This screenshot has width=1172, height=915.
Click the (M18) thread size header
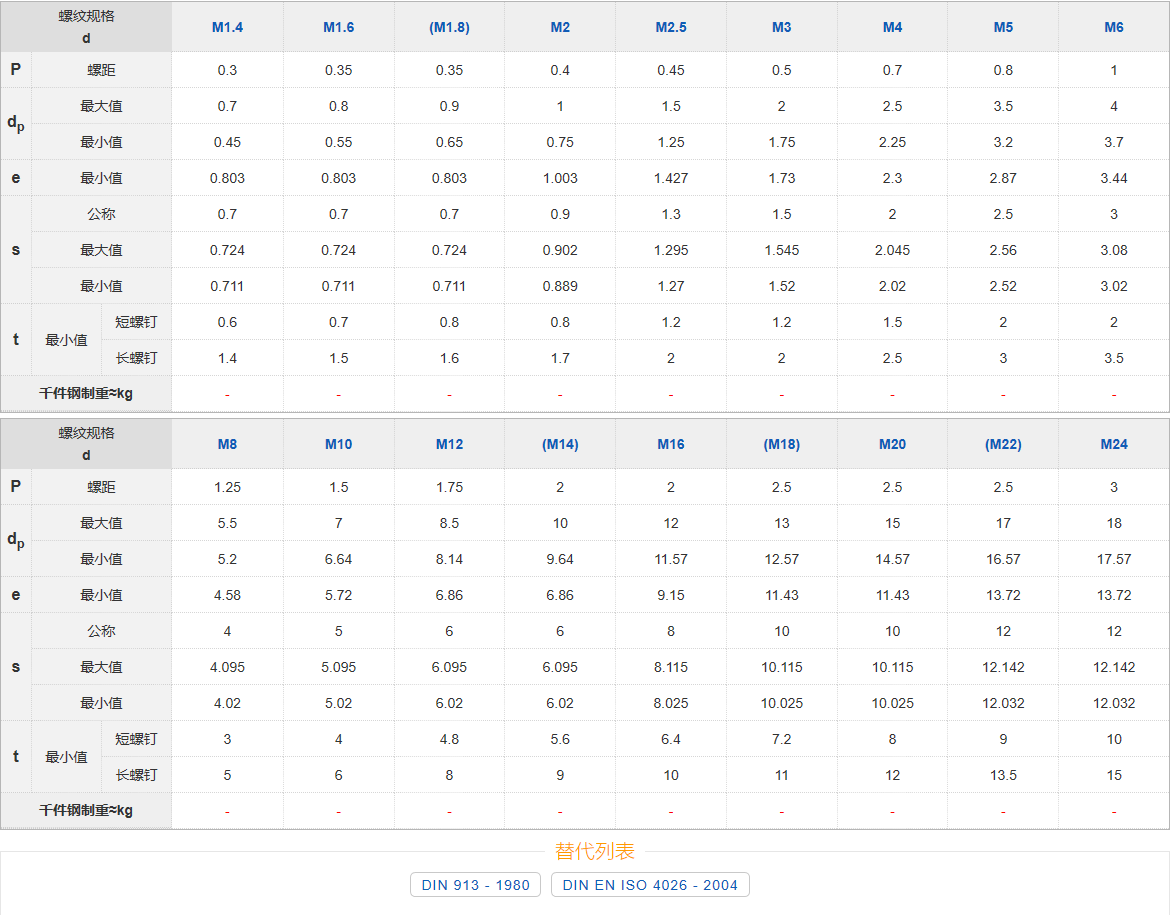coord(782,444)
